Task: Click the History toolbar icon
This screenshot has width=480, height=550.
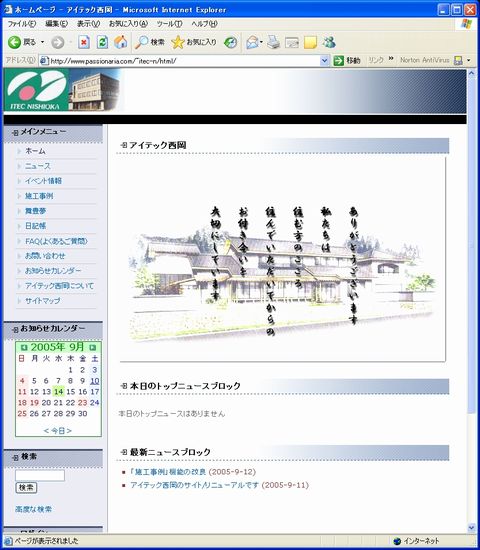Action: (x=231, y=42)
